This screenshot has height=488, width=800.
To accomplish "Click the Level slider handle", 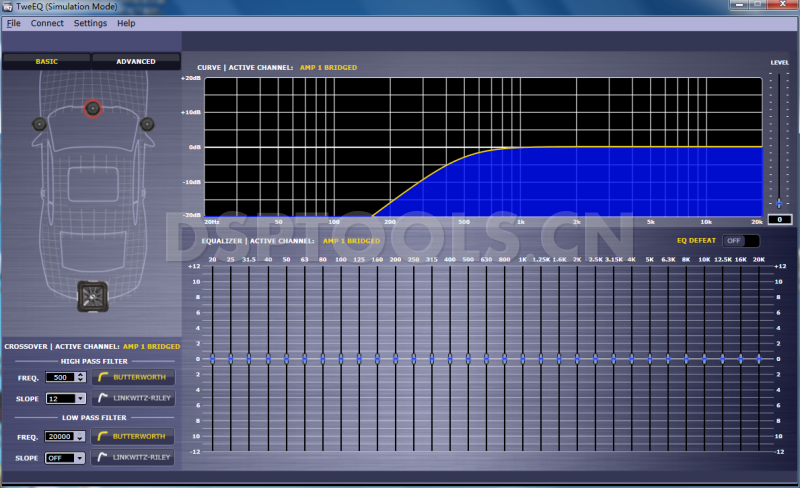I will point(779,203).
